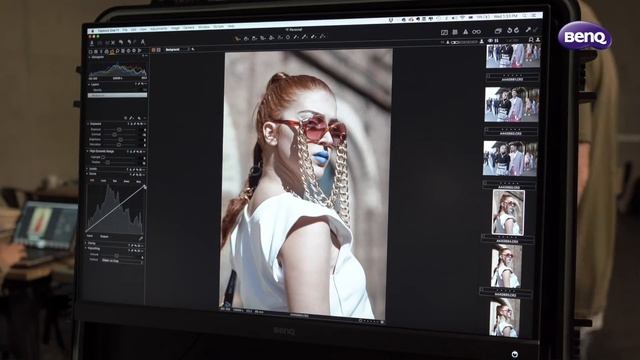Select the Background layer row in Layers

117,95
